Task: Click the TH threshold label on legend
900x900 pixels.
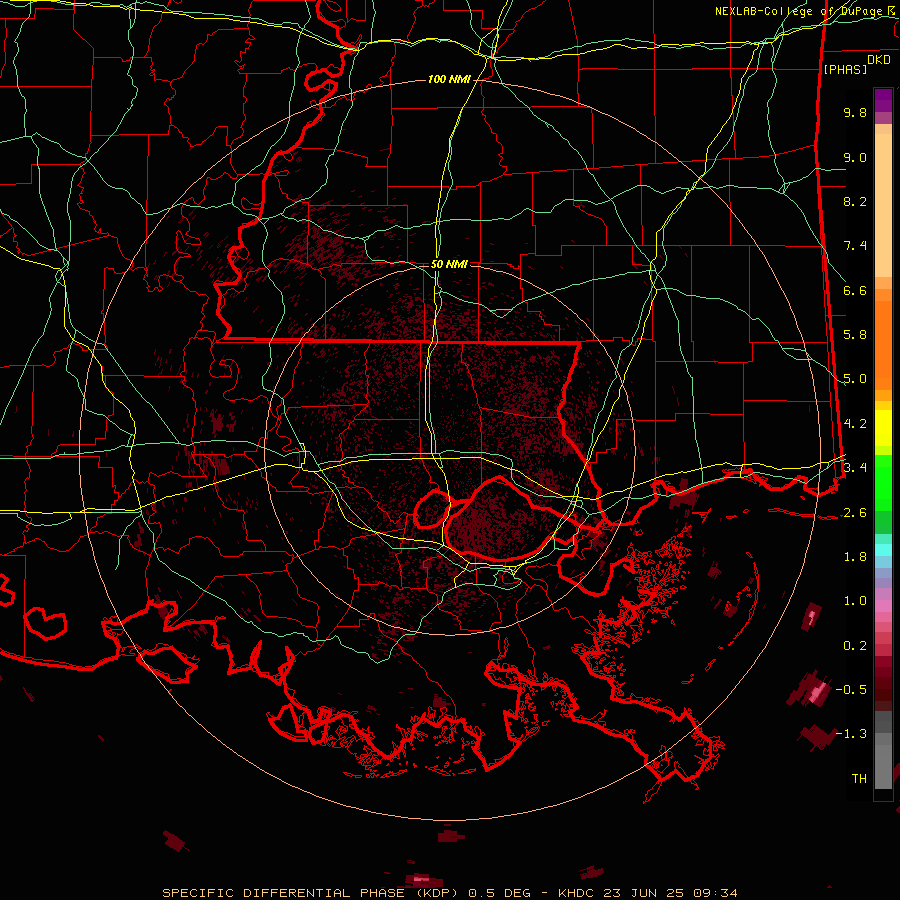Action: (859, 779)
